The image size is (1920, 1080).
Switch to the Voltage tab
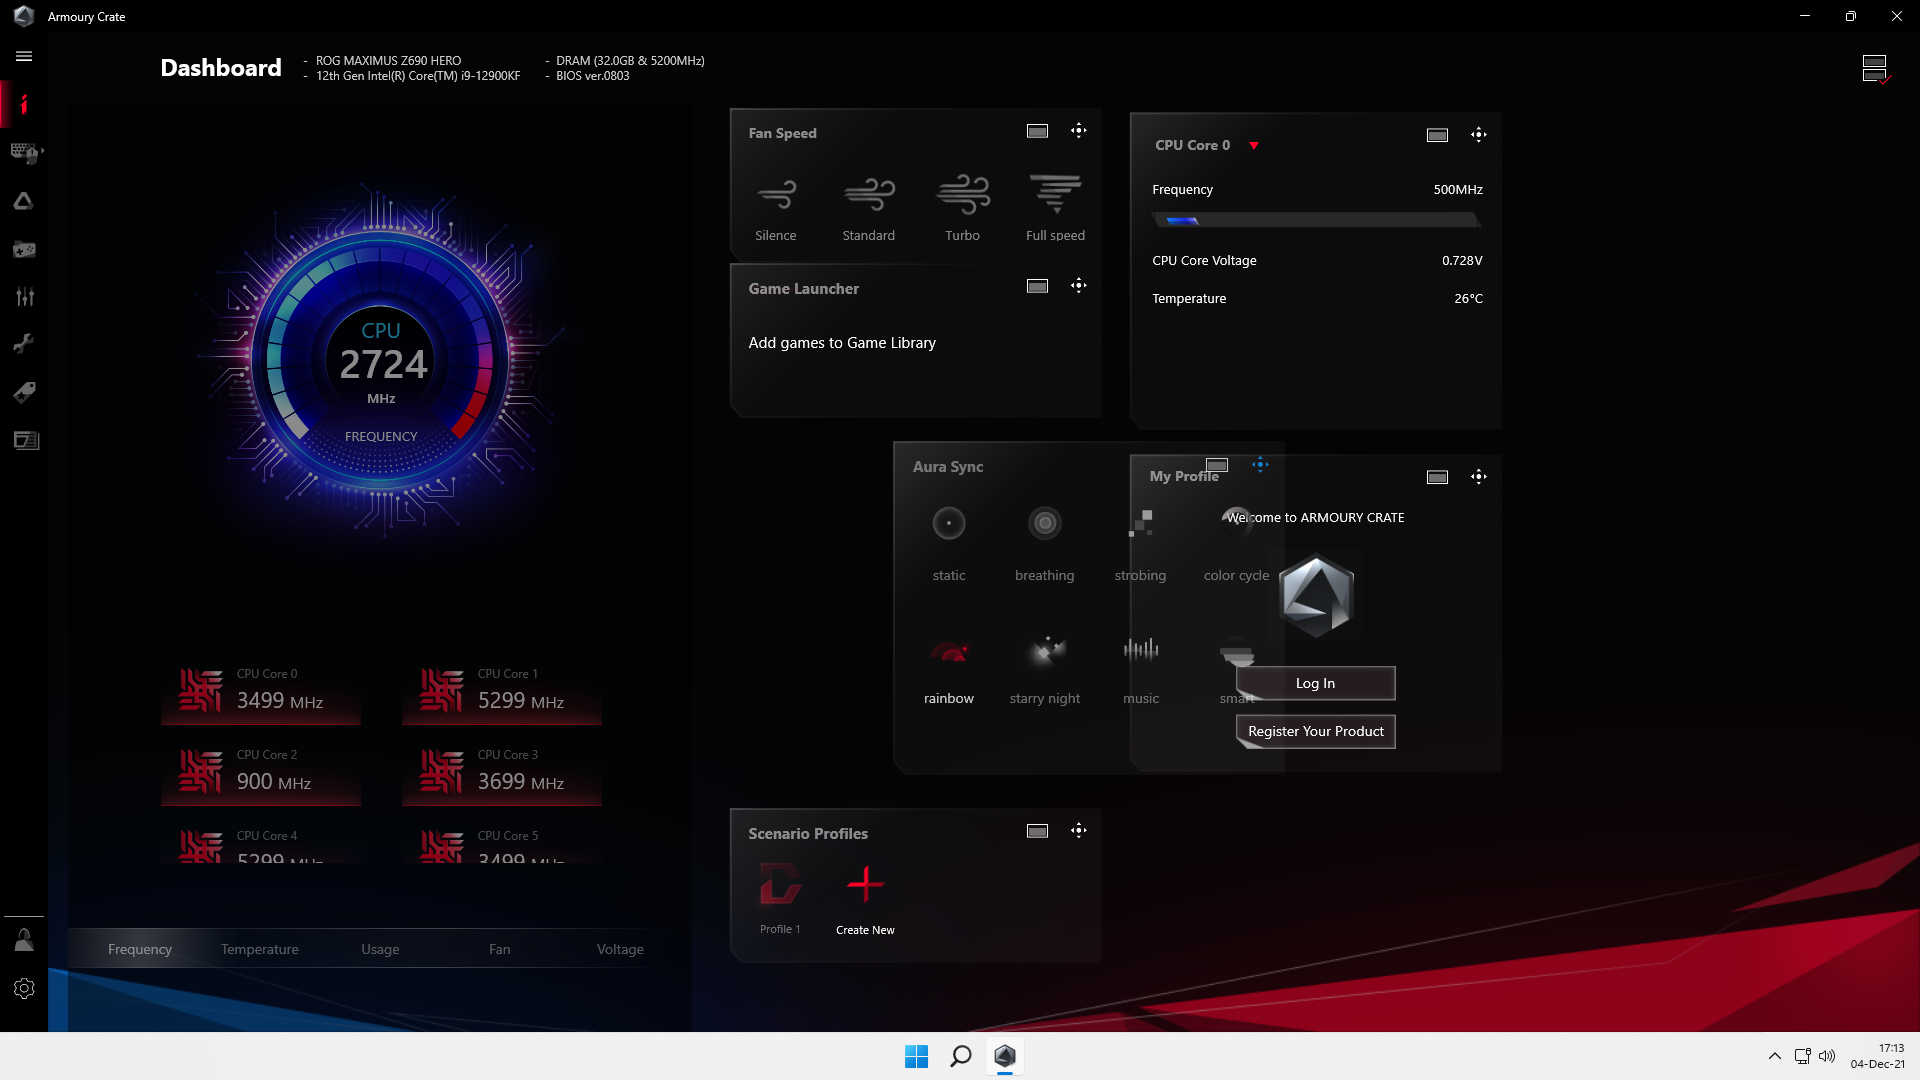[620, 949]
